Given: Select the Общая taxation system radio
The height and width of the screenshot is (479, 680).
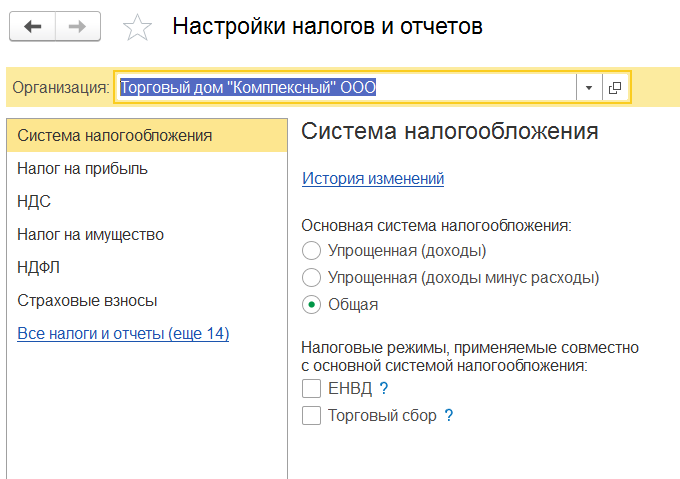Looking at the screenshot, I should click(x=311, y=304).
